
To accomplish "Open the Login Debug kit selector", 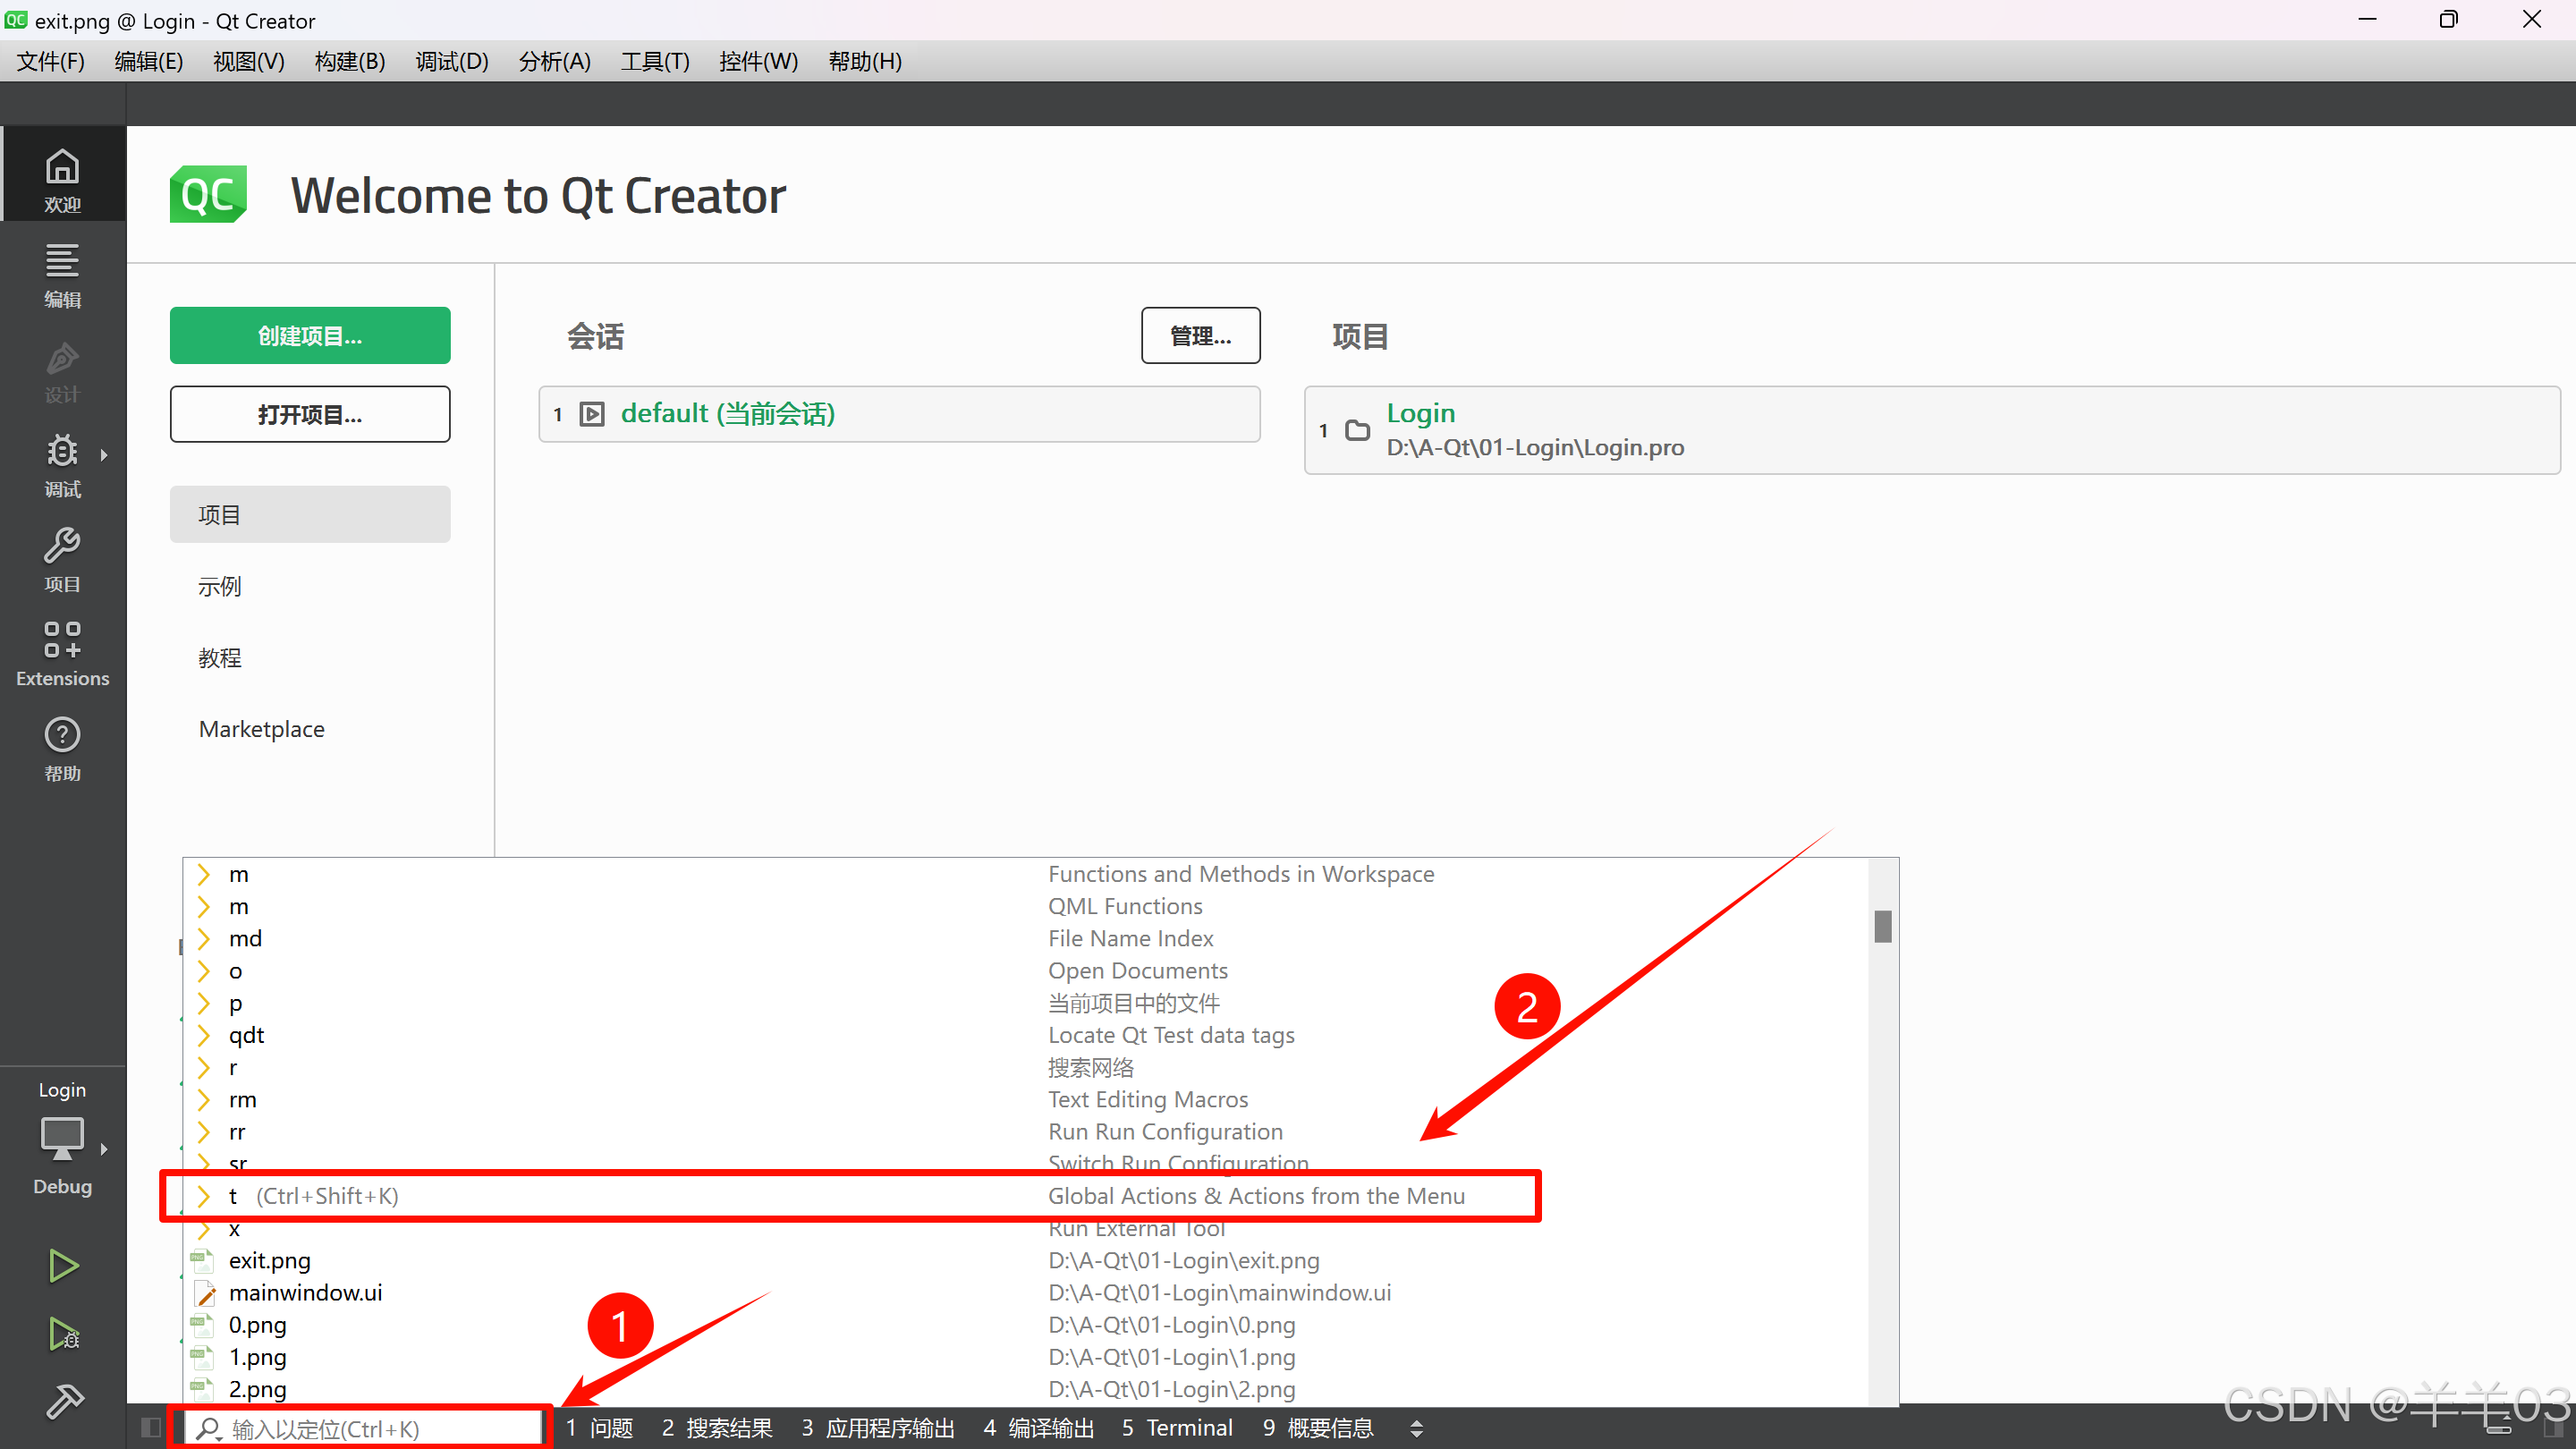I will [x=62, y=1140].
